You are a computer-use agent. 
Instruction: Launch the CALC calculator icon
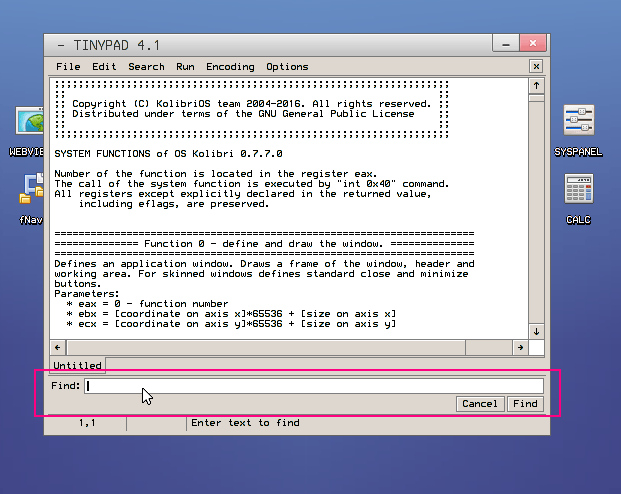[x=578, y=189]
